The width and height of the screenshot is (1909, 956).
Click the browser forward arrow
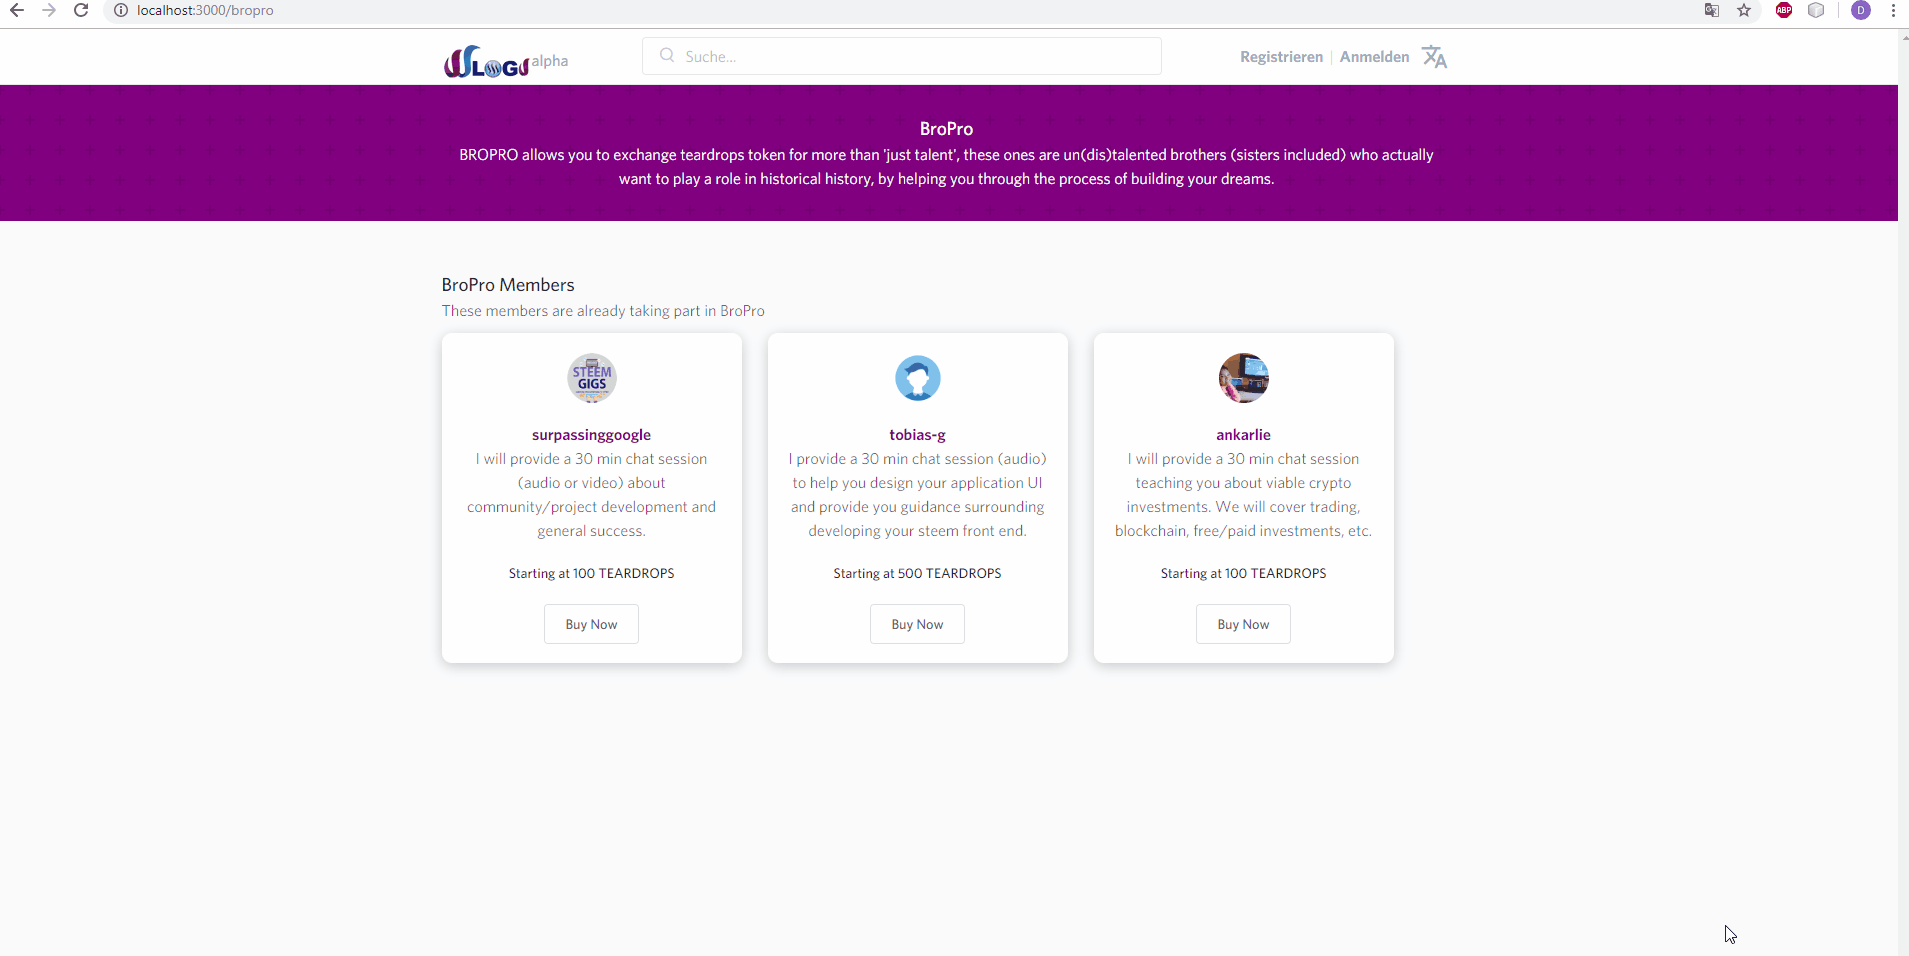coord(48,10)
